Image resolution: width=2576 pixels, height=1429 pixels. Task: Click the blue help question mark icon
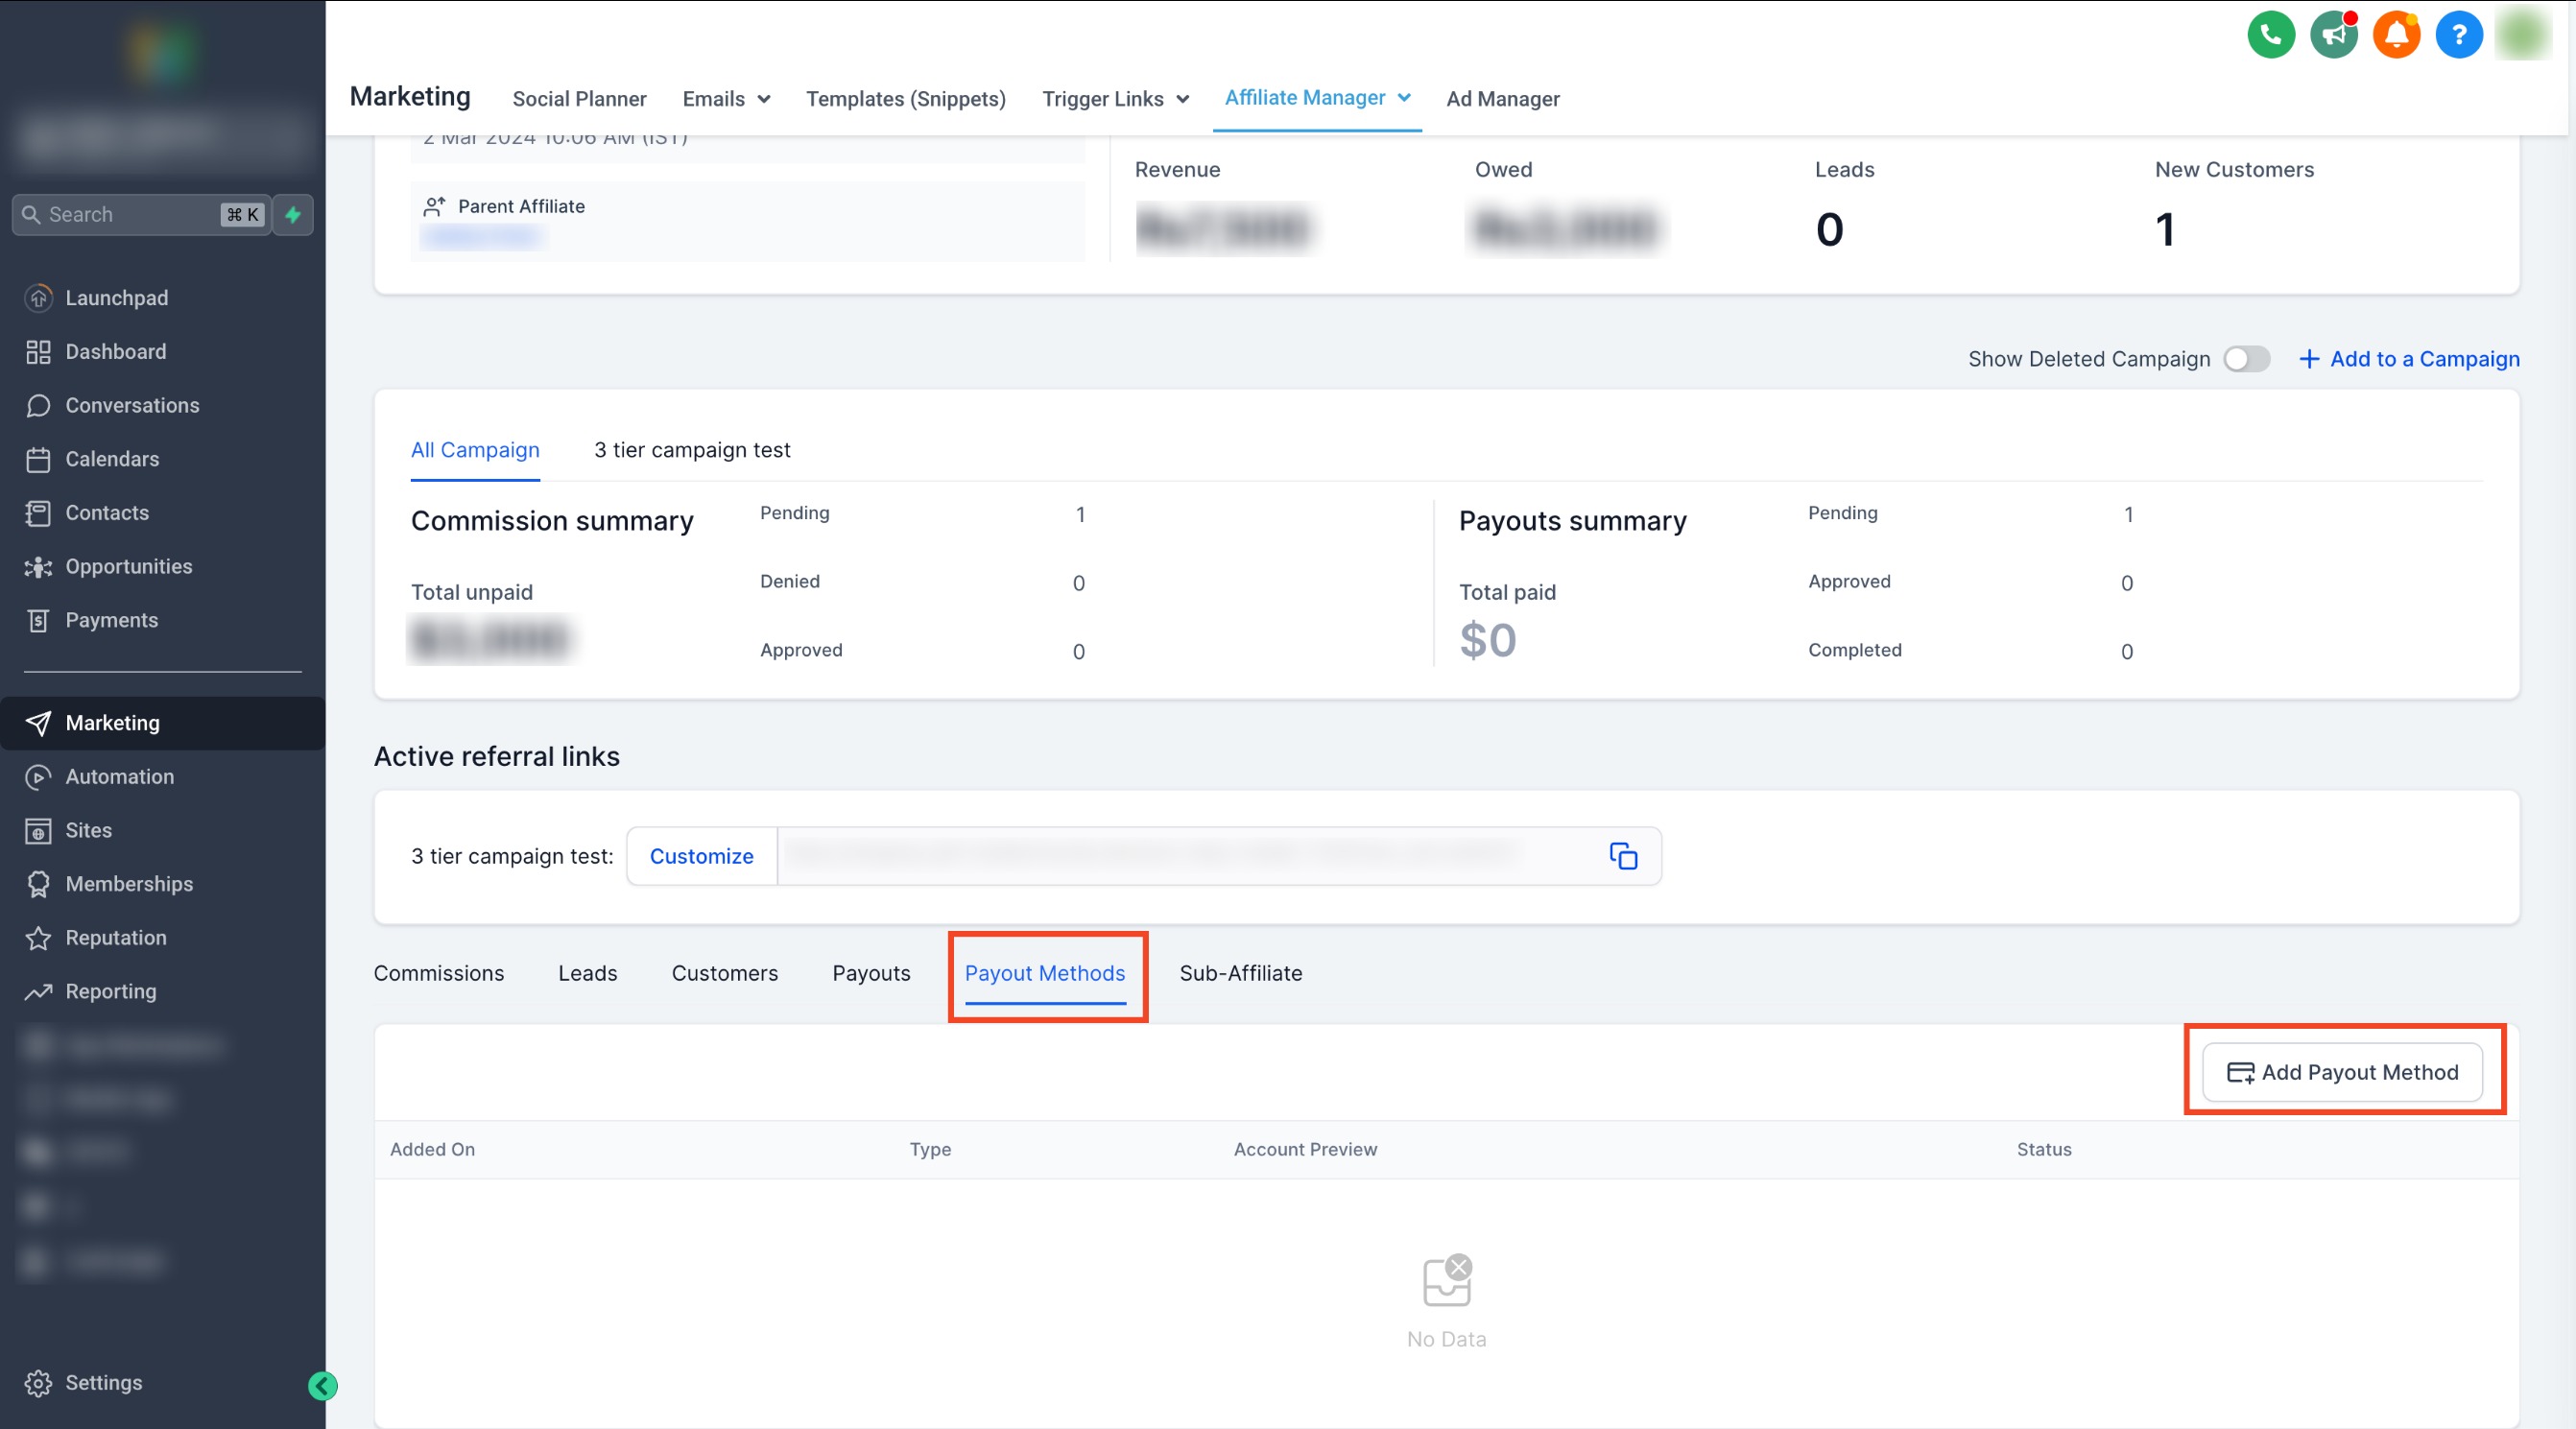[2458, 35]
